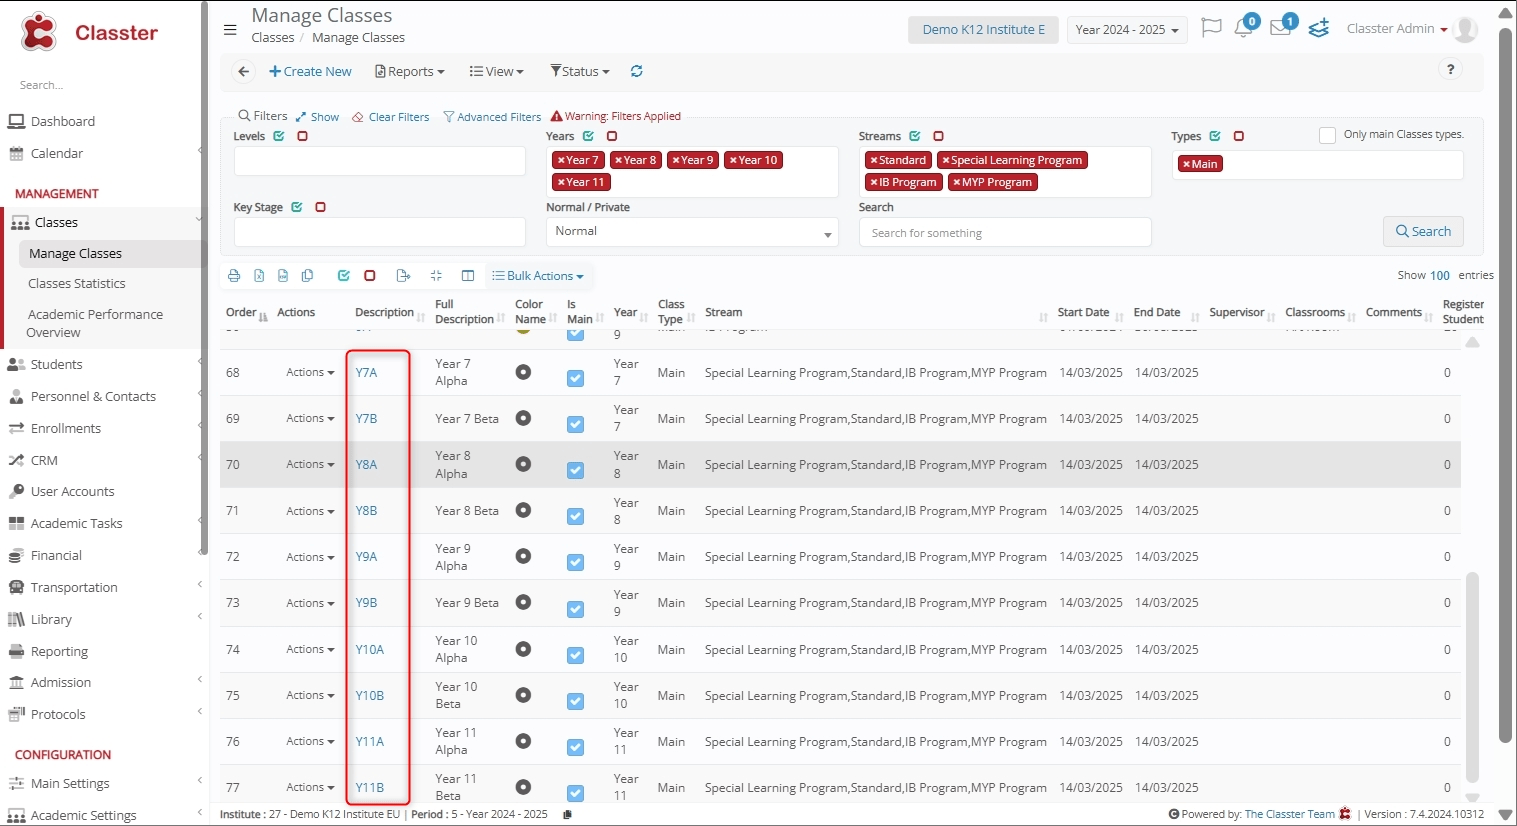Toggle the hamburger sidebar menu icon
1517x826 pixels.
(x=230, y=29)
